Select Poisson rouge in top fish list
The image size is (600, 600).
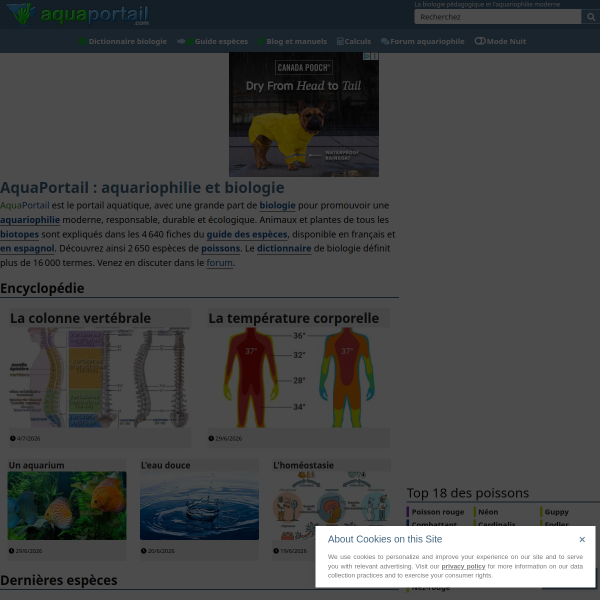pyautogui.click(x=437, y=512)
